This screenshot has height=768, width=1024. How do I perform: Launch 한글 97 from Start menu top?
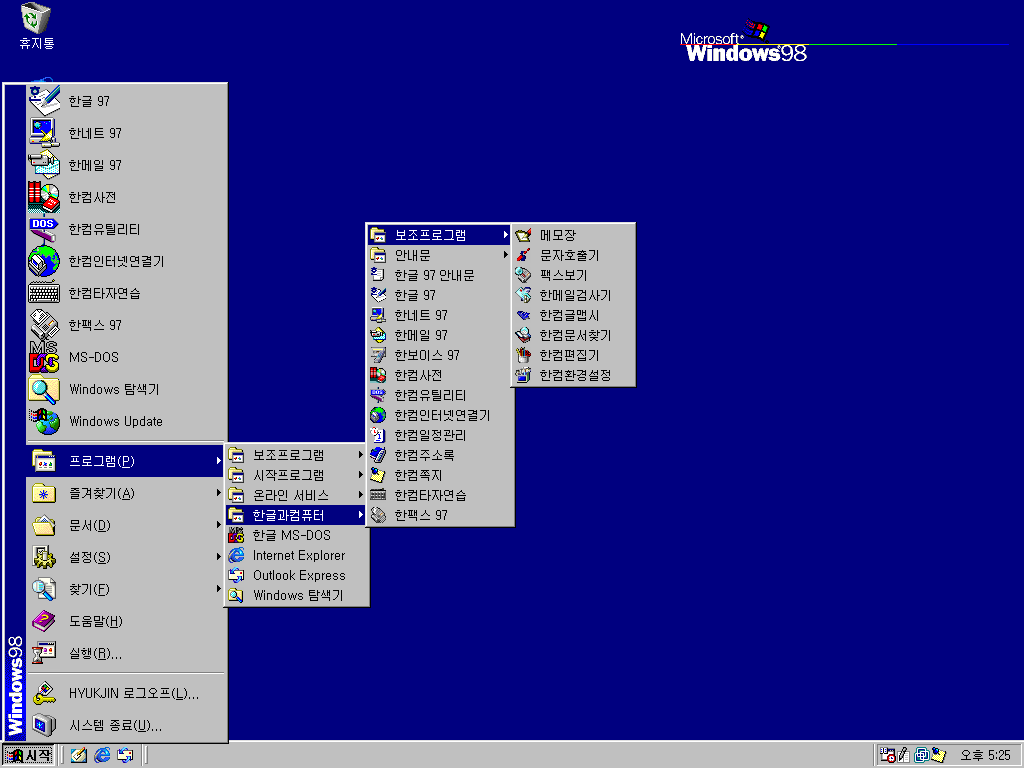[127, 101]
